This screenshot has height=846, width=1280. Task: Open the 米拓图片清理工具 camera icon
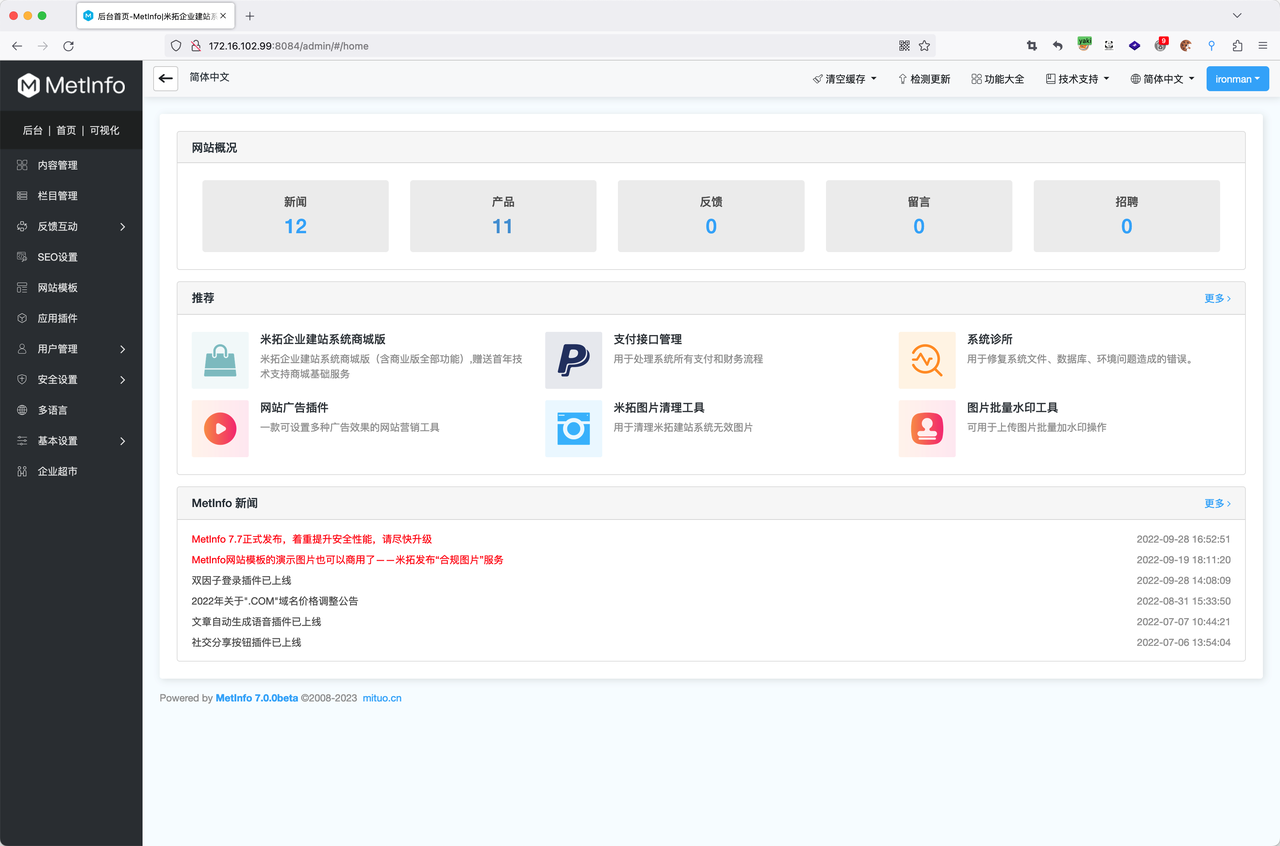[573, 429]
